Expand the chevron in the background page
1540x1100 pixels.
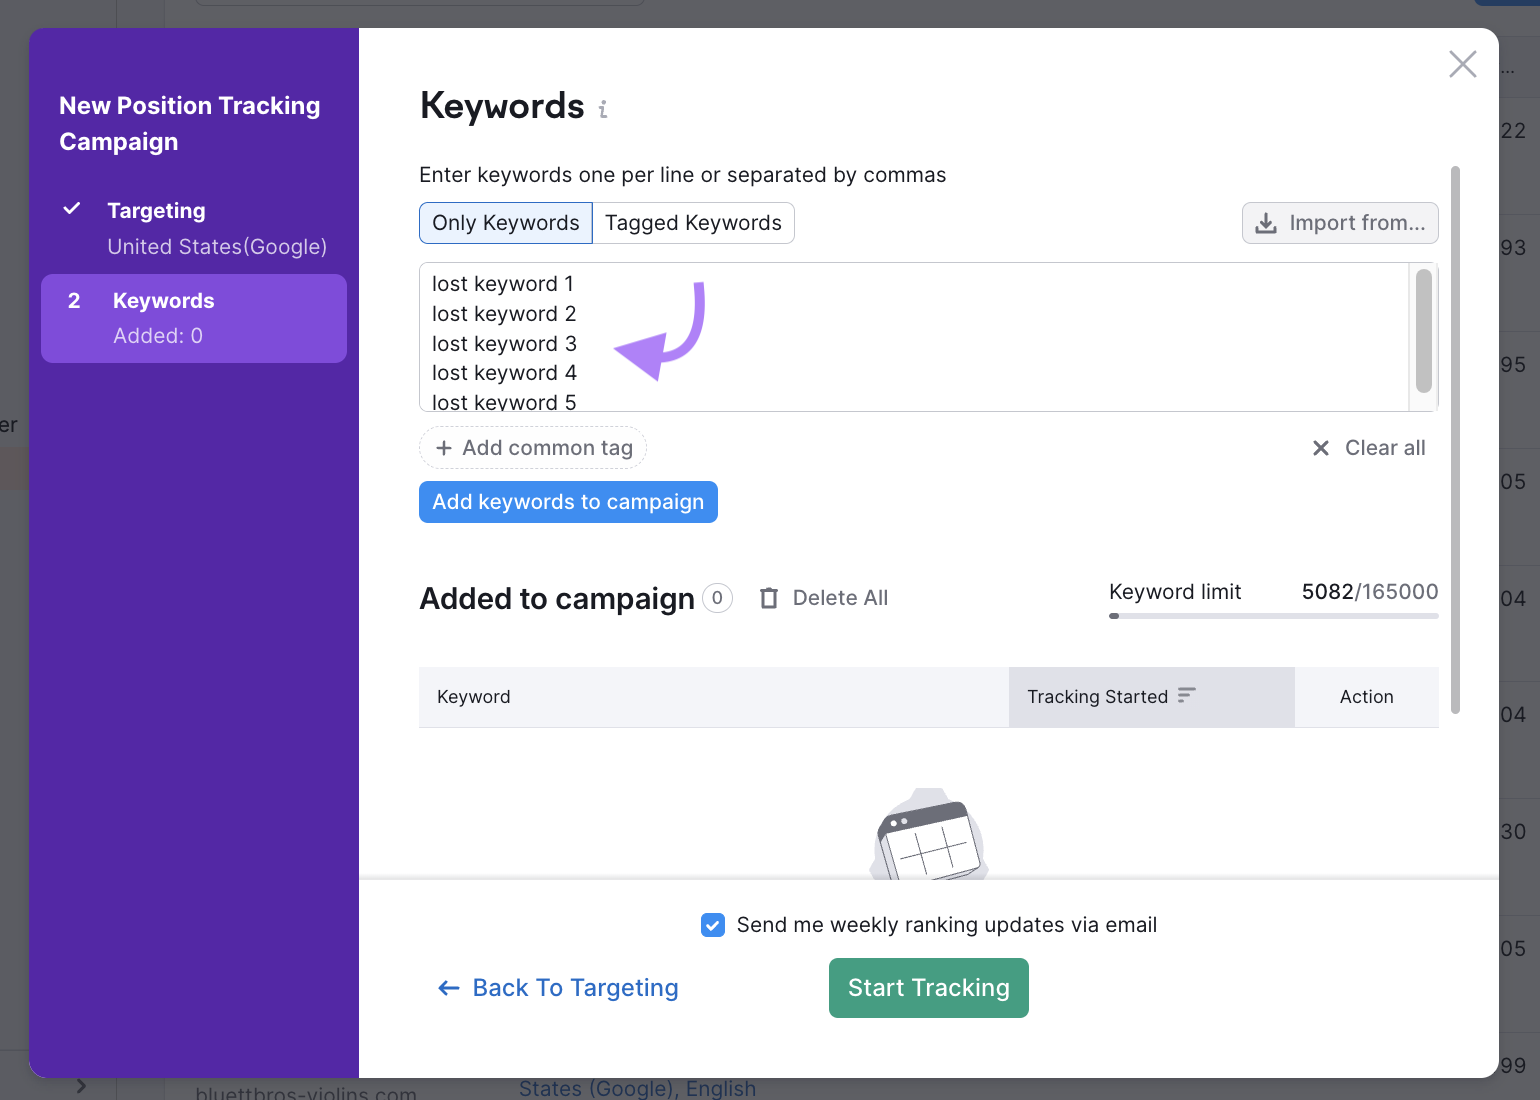81,1086
